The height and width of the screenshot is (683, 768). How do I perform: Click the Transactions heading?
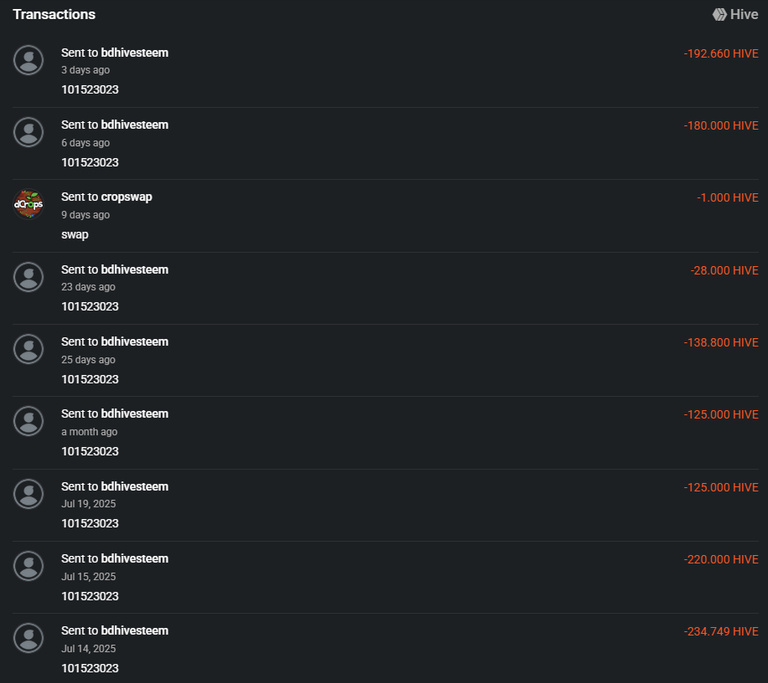[54, 15]
